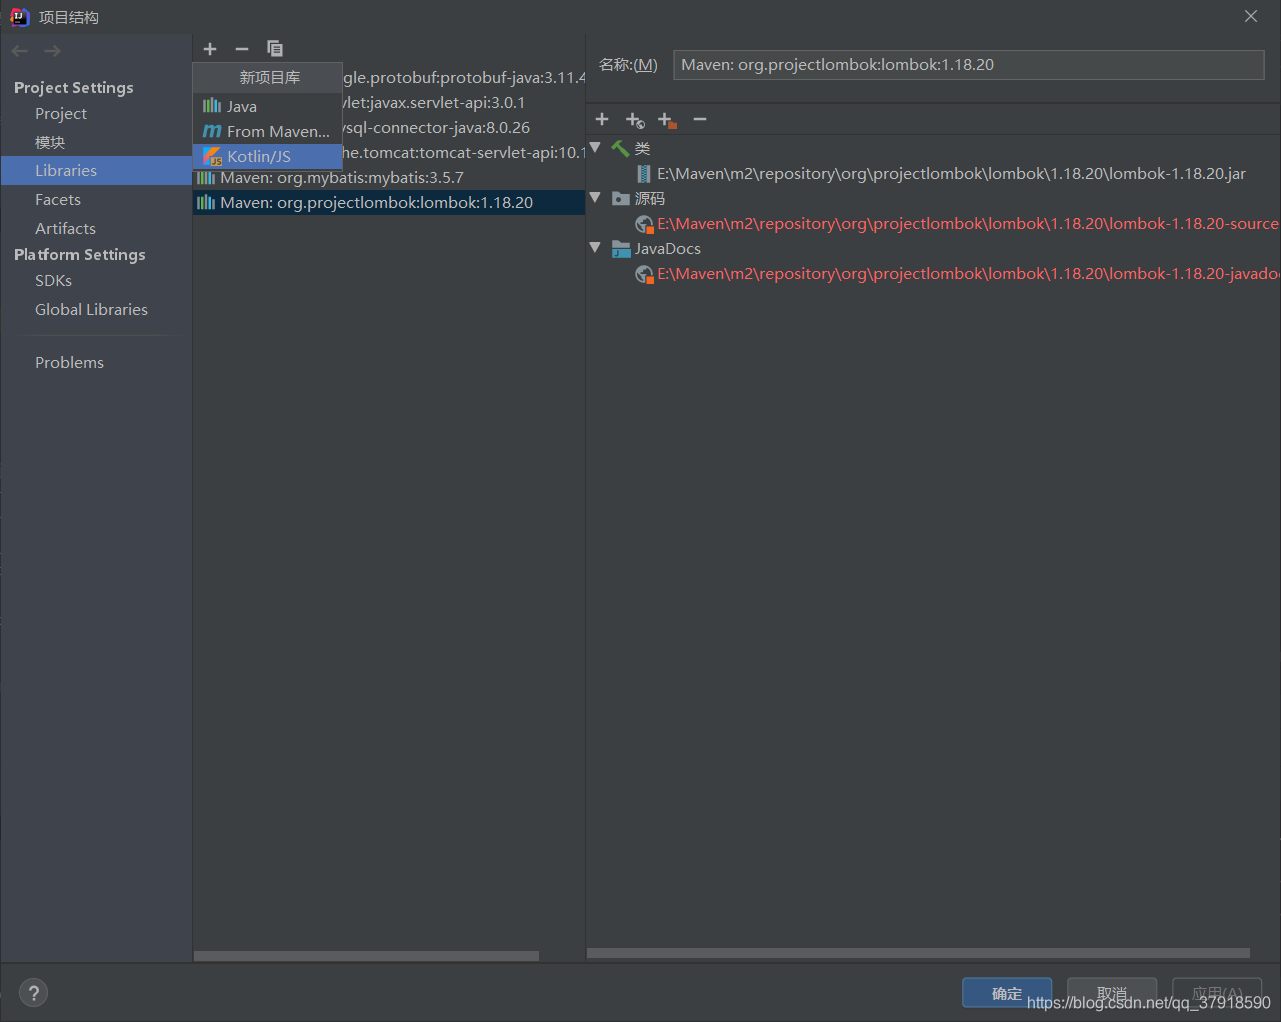Click the JavaDocs folder icon

coord(621,249)
